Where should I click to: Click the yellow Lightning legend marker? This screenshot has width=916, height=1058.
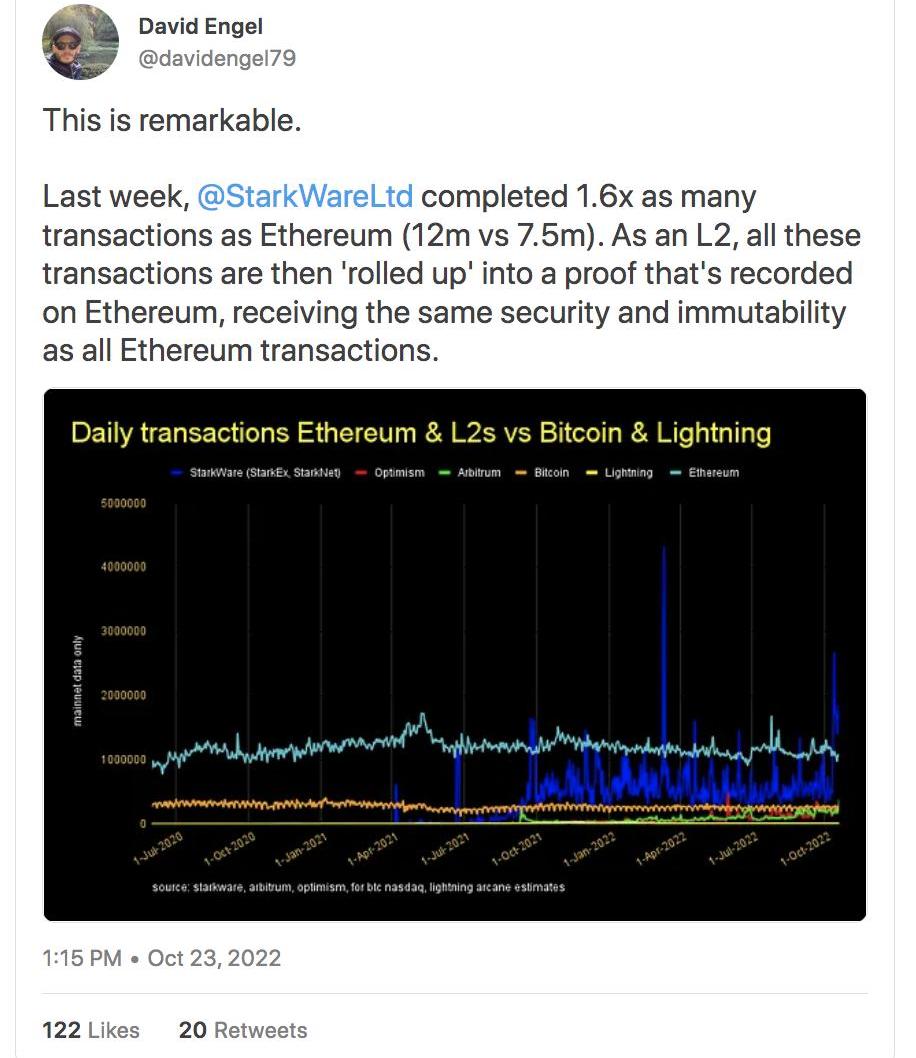coord(592,473)
